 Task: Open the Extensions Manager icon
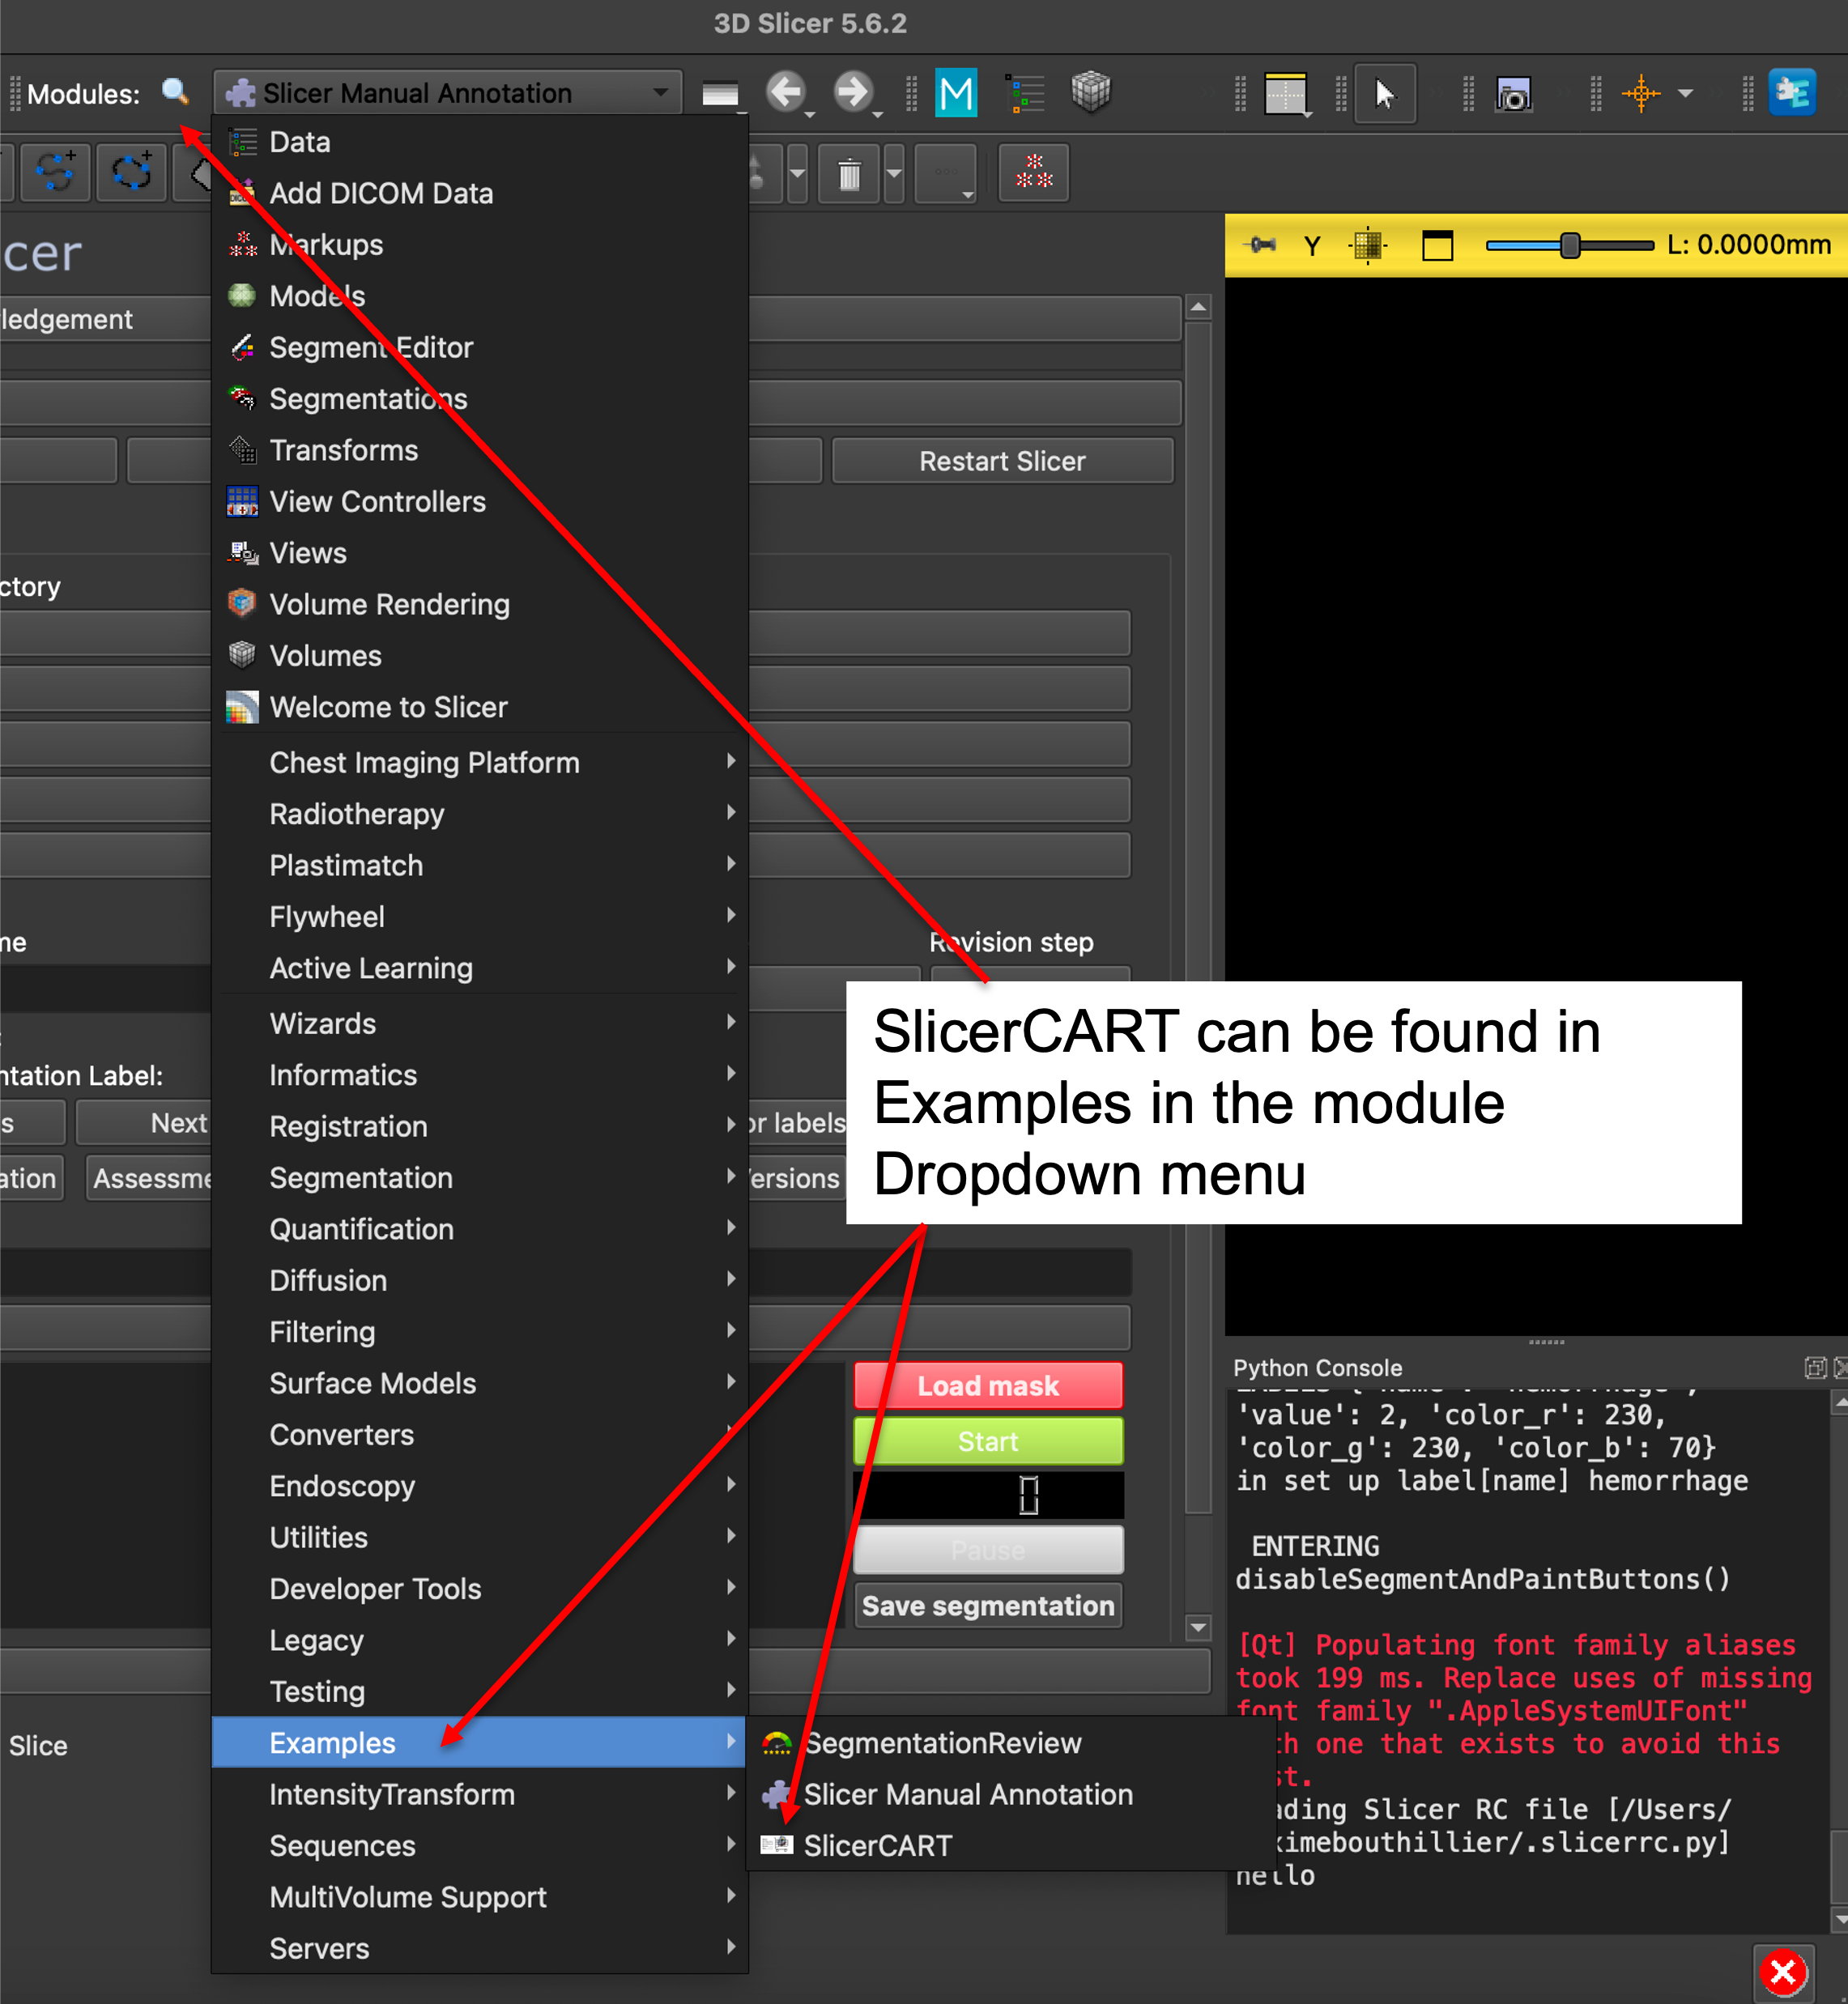1792,93
